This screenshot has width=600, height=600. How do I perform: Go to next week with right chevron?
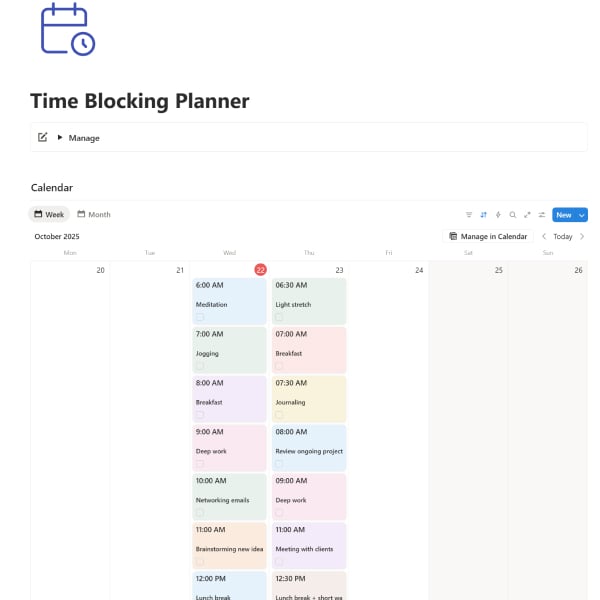pos(582,237)
